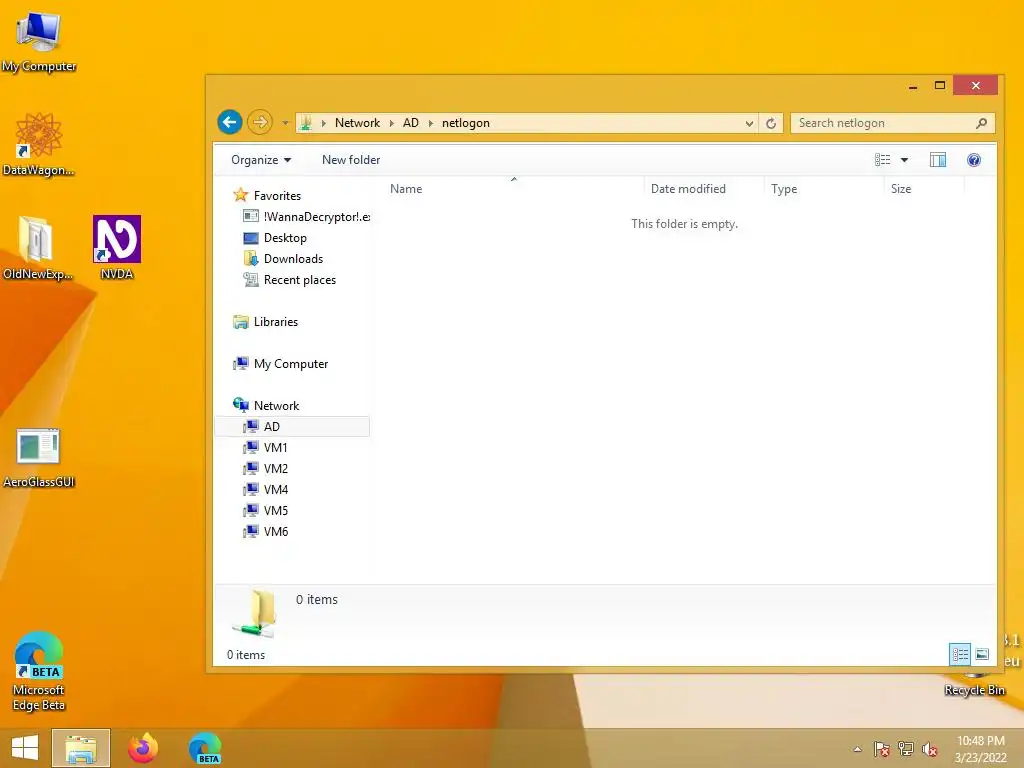Select AeroGlassGUI desktop icon
This screenshot has height=768, width=1024.
tap(39, 458)
